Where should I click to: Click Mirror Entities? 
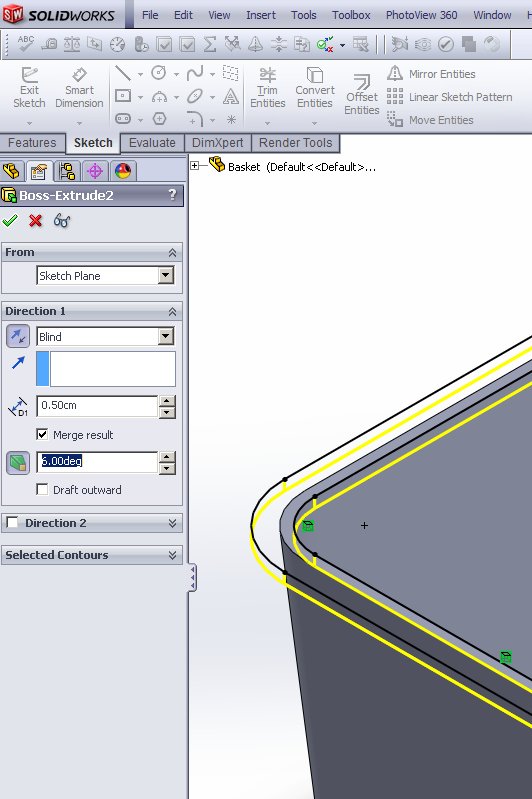[431, 74]
